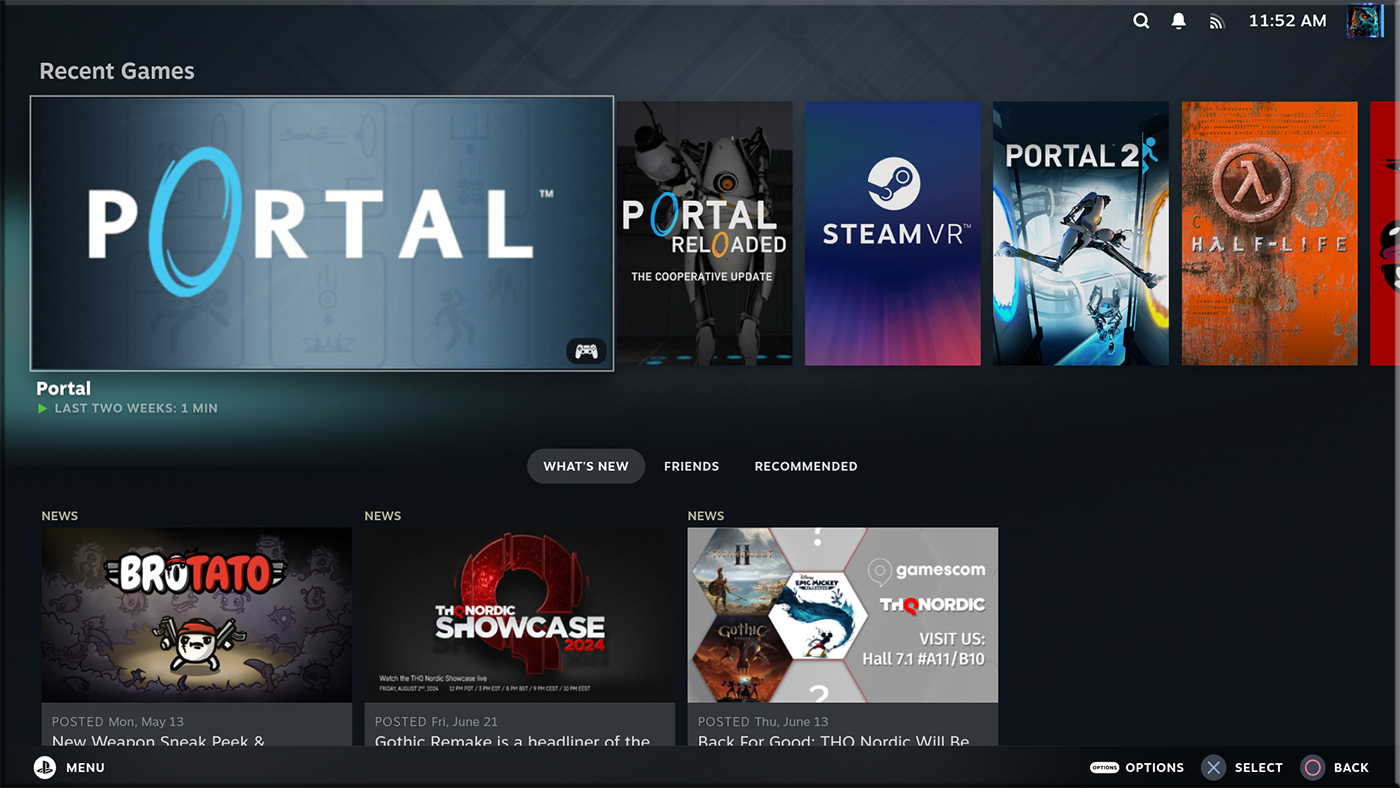The image size is (1400, 788).
Task: Open your profile avatar top right
Action: click(x=1364, y=20)
